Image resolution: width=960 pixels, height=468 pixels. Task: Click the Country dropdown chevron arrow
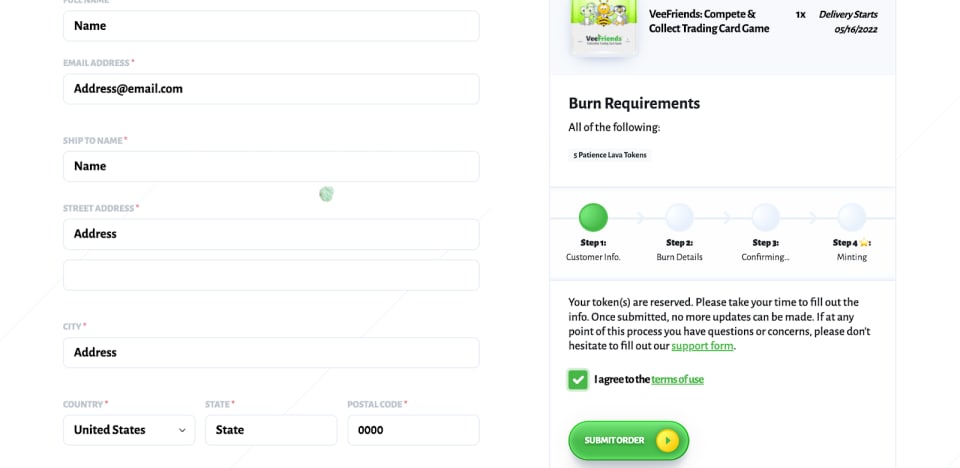pyautogui.click(x=182, y=430)
